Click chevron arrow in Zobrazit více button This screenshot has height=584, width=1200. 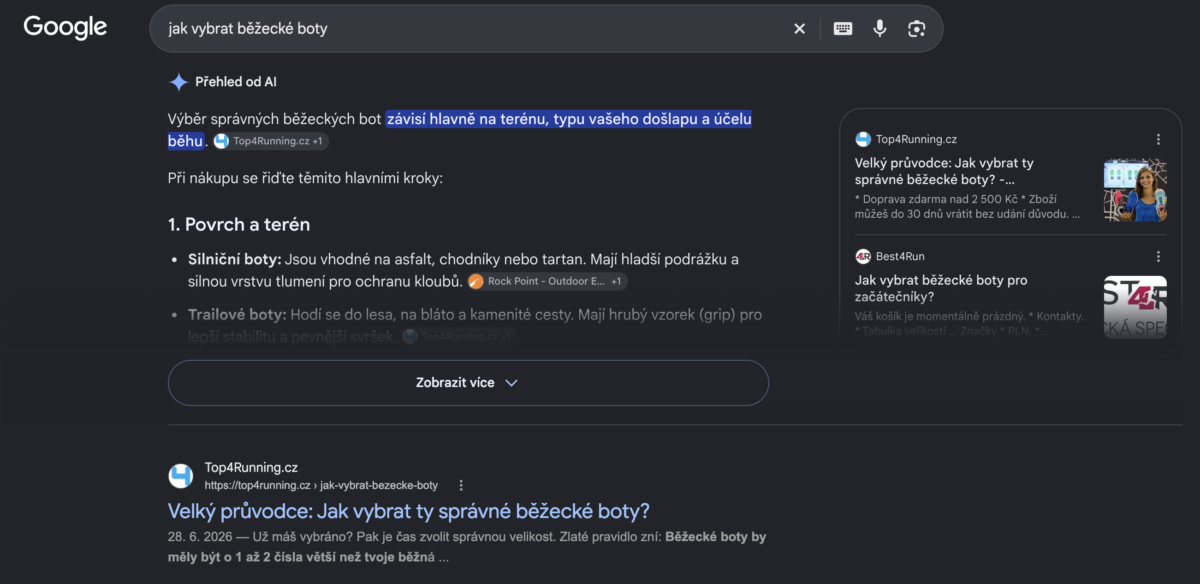[511, 383]
